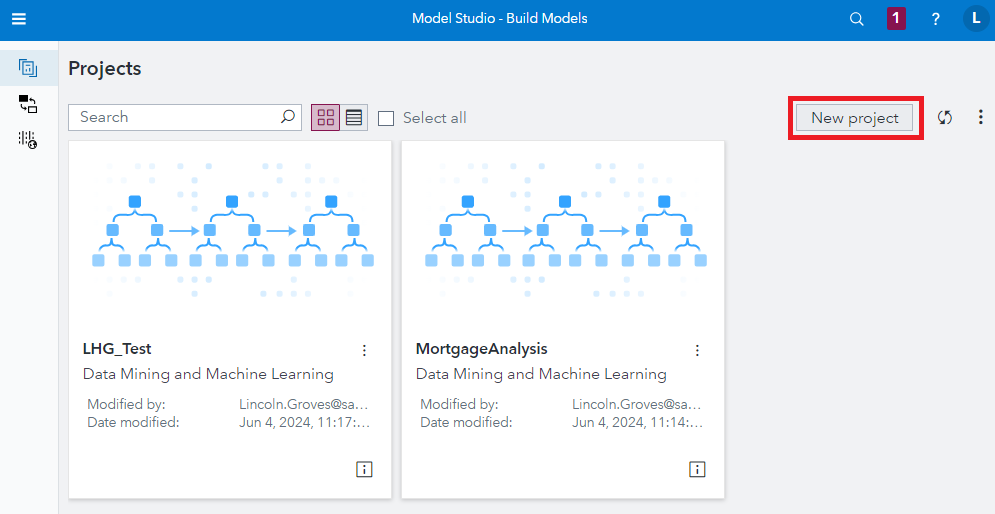
Task: Refresh the projects list
Action: pyautogui.click(x=945, y=117)
